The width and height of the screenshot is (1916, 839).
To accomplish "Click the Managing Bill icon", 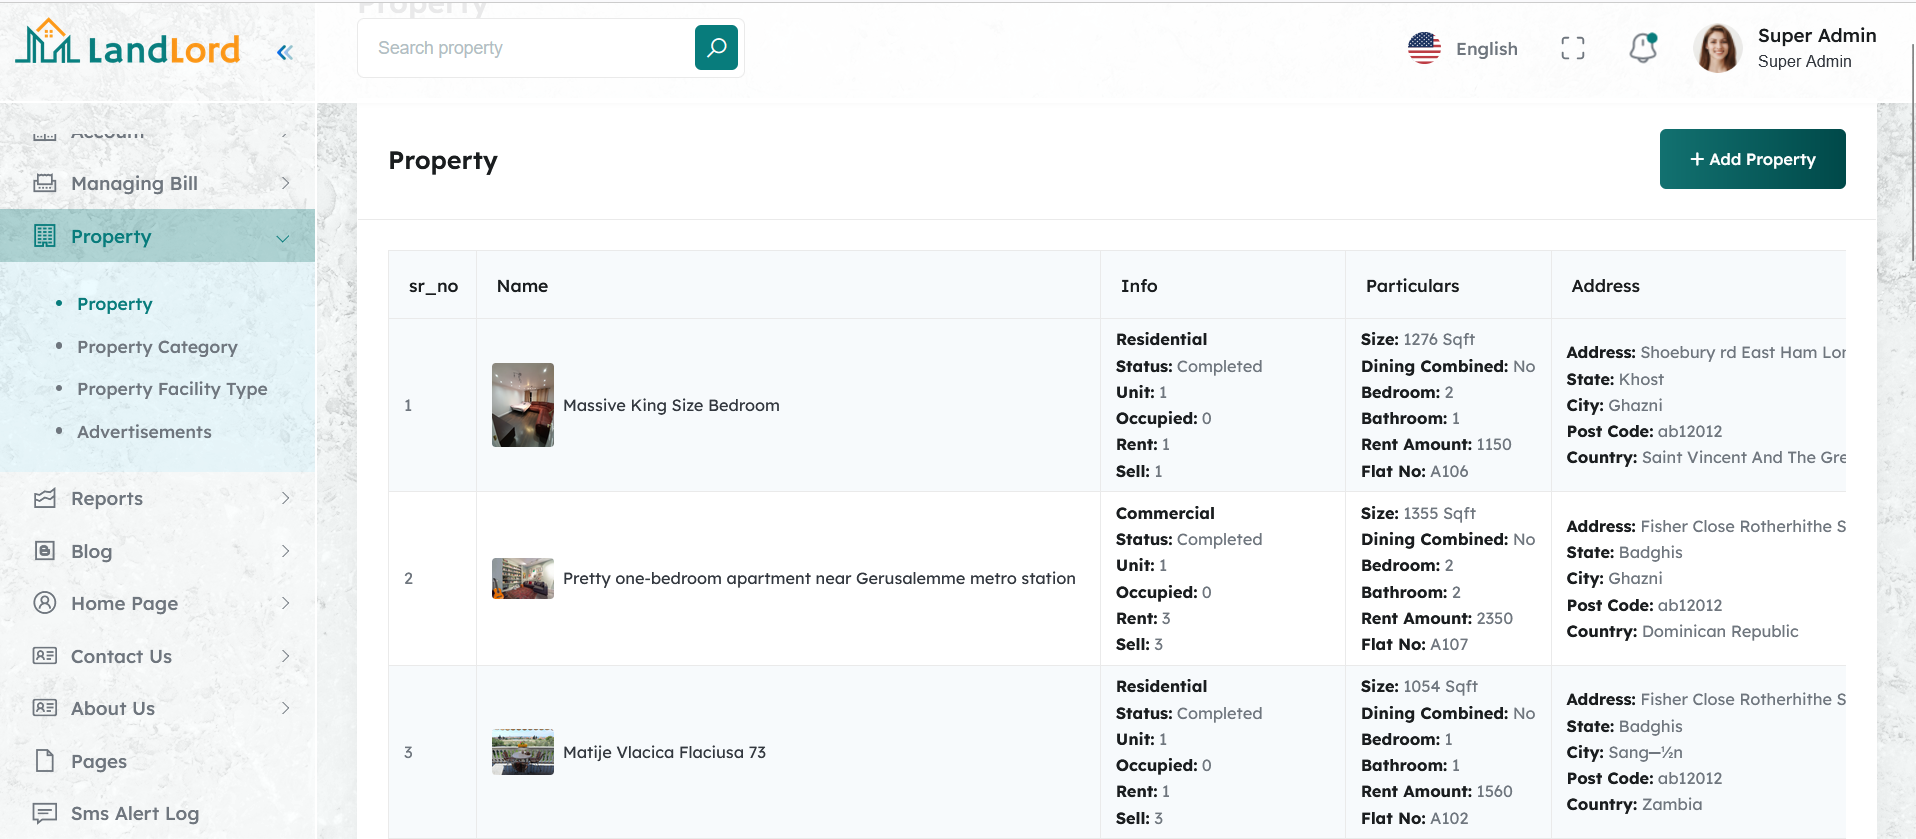I will tap(45, 183).
